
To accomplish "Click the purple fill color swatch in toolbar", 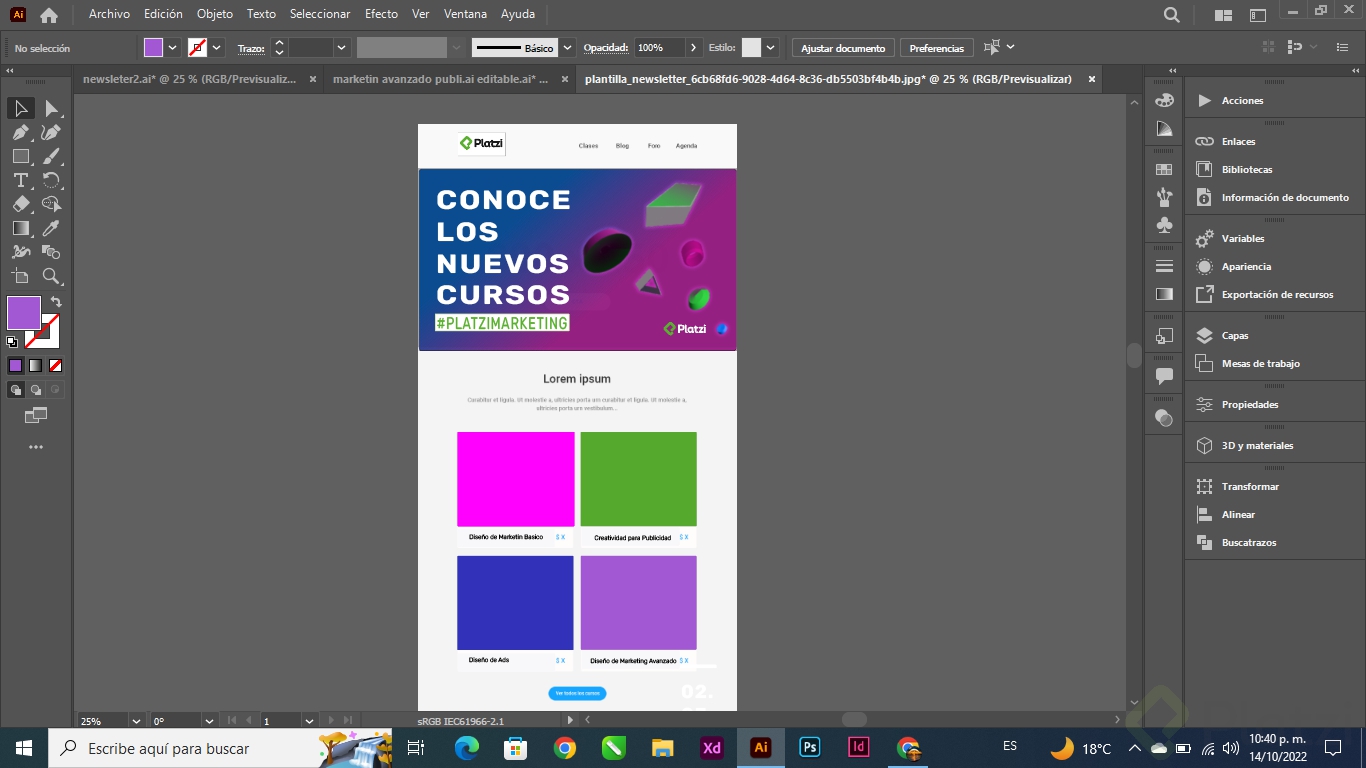I will [23, 313].
